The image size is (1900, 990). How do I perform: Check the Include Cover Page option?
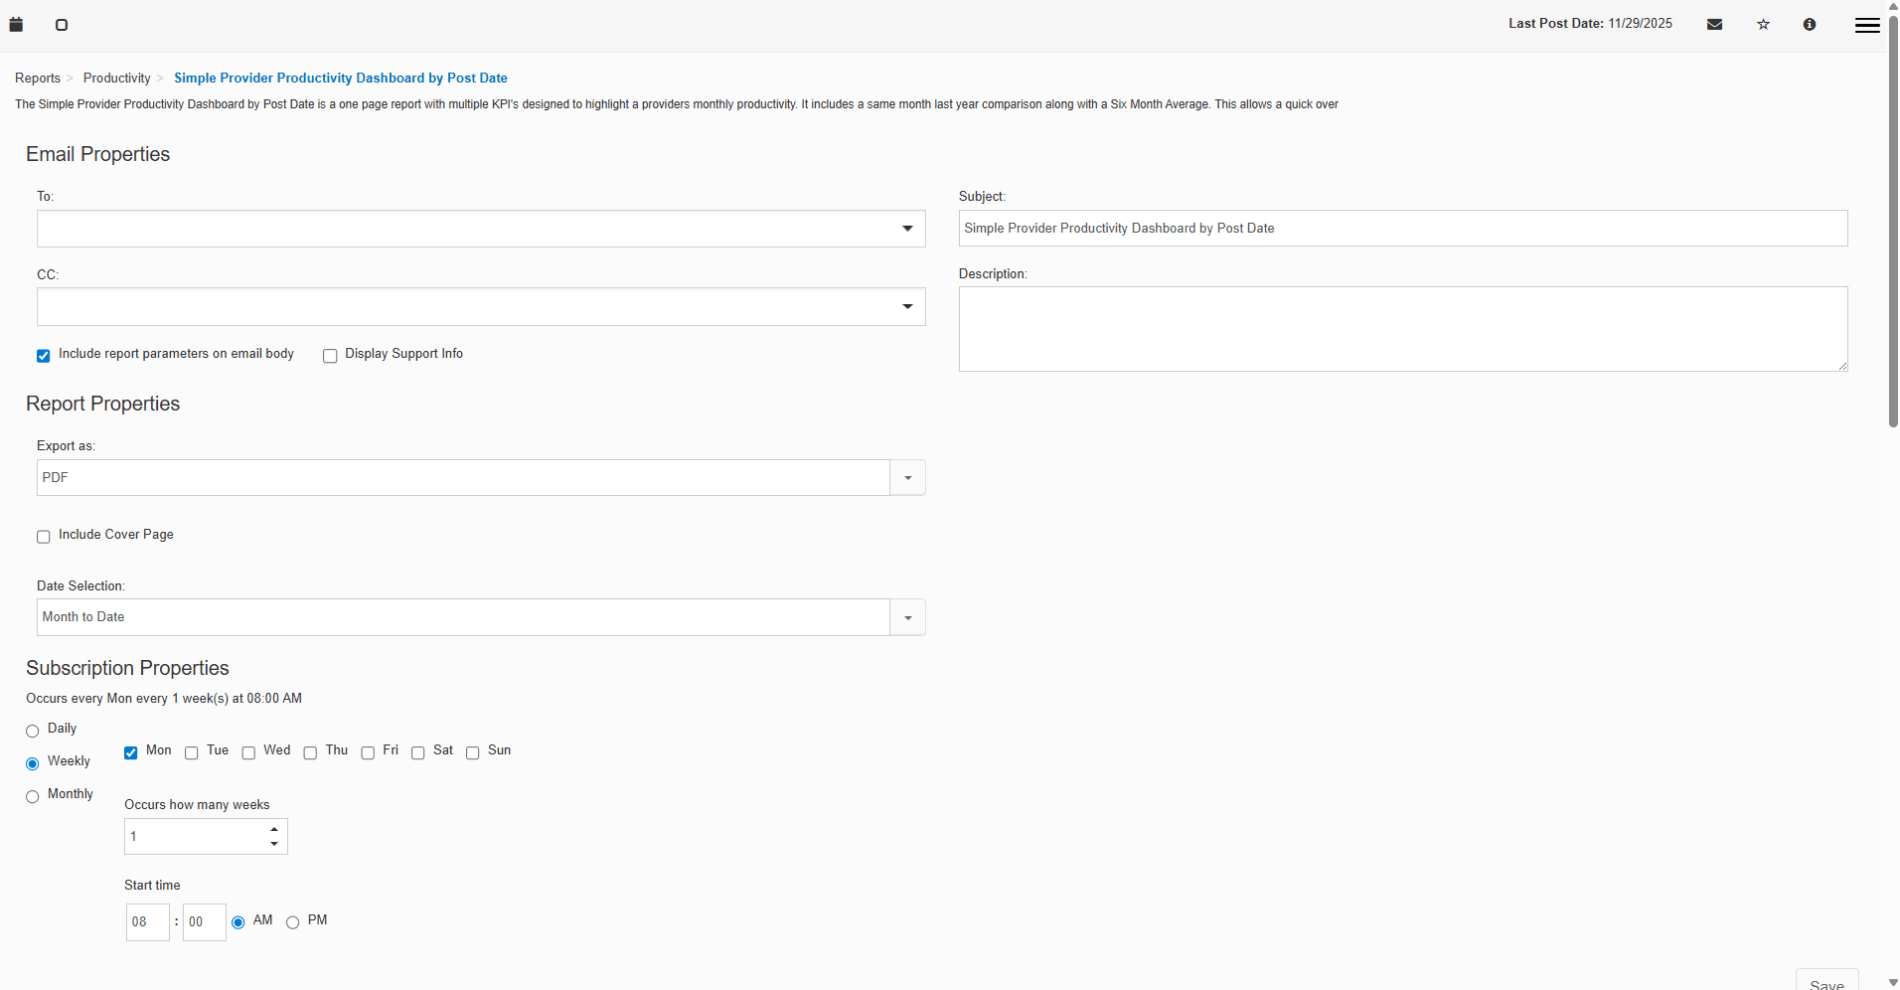[x=43, y=537]
